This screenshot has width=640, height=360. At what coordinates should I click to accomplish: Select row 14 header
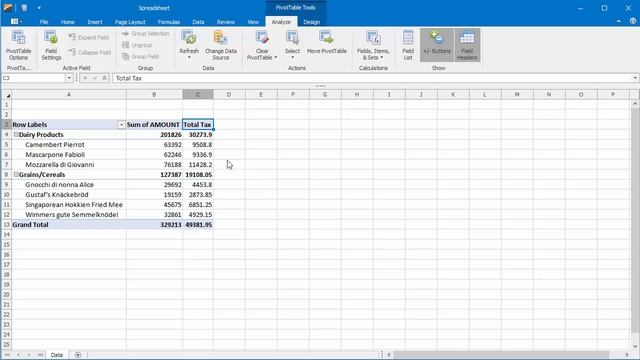(6, 234)
